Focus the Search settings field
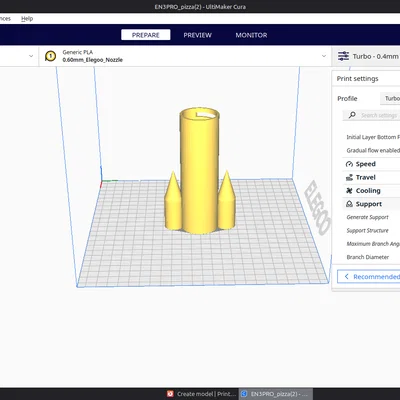This screenshot has height=400, width=400. 371,115
